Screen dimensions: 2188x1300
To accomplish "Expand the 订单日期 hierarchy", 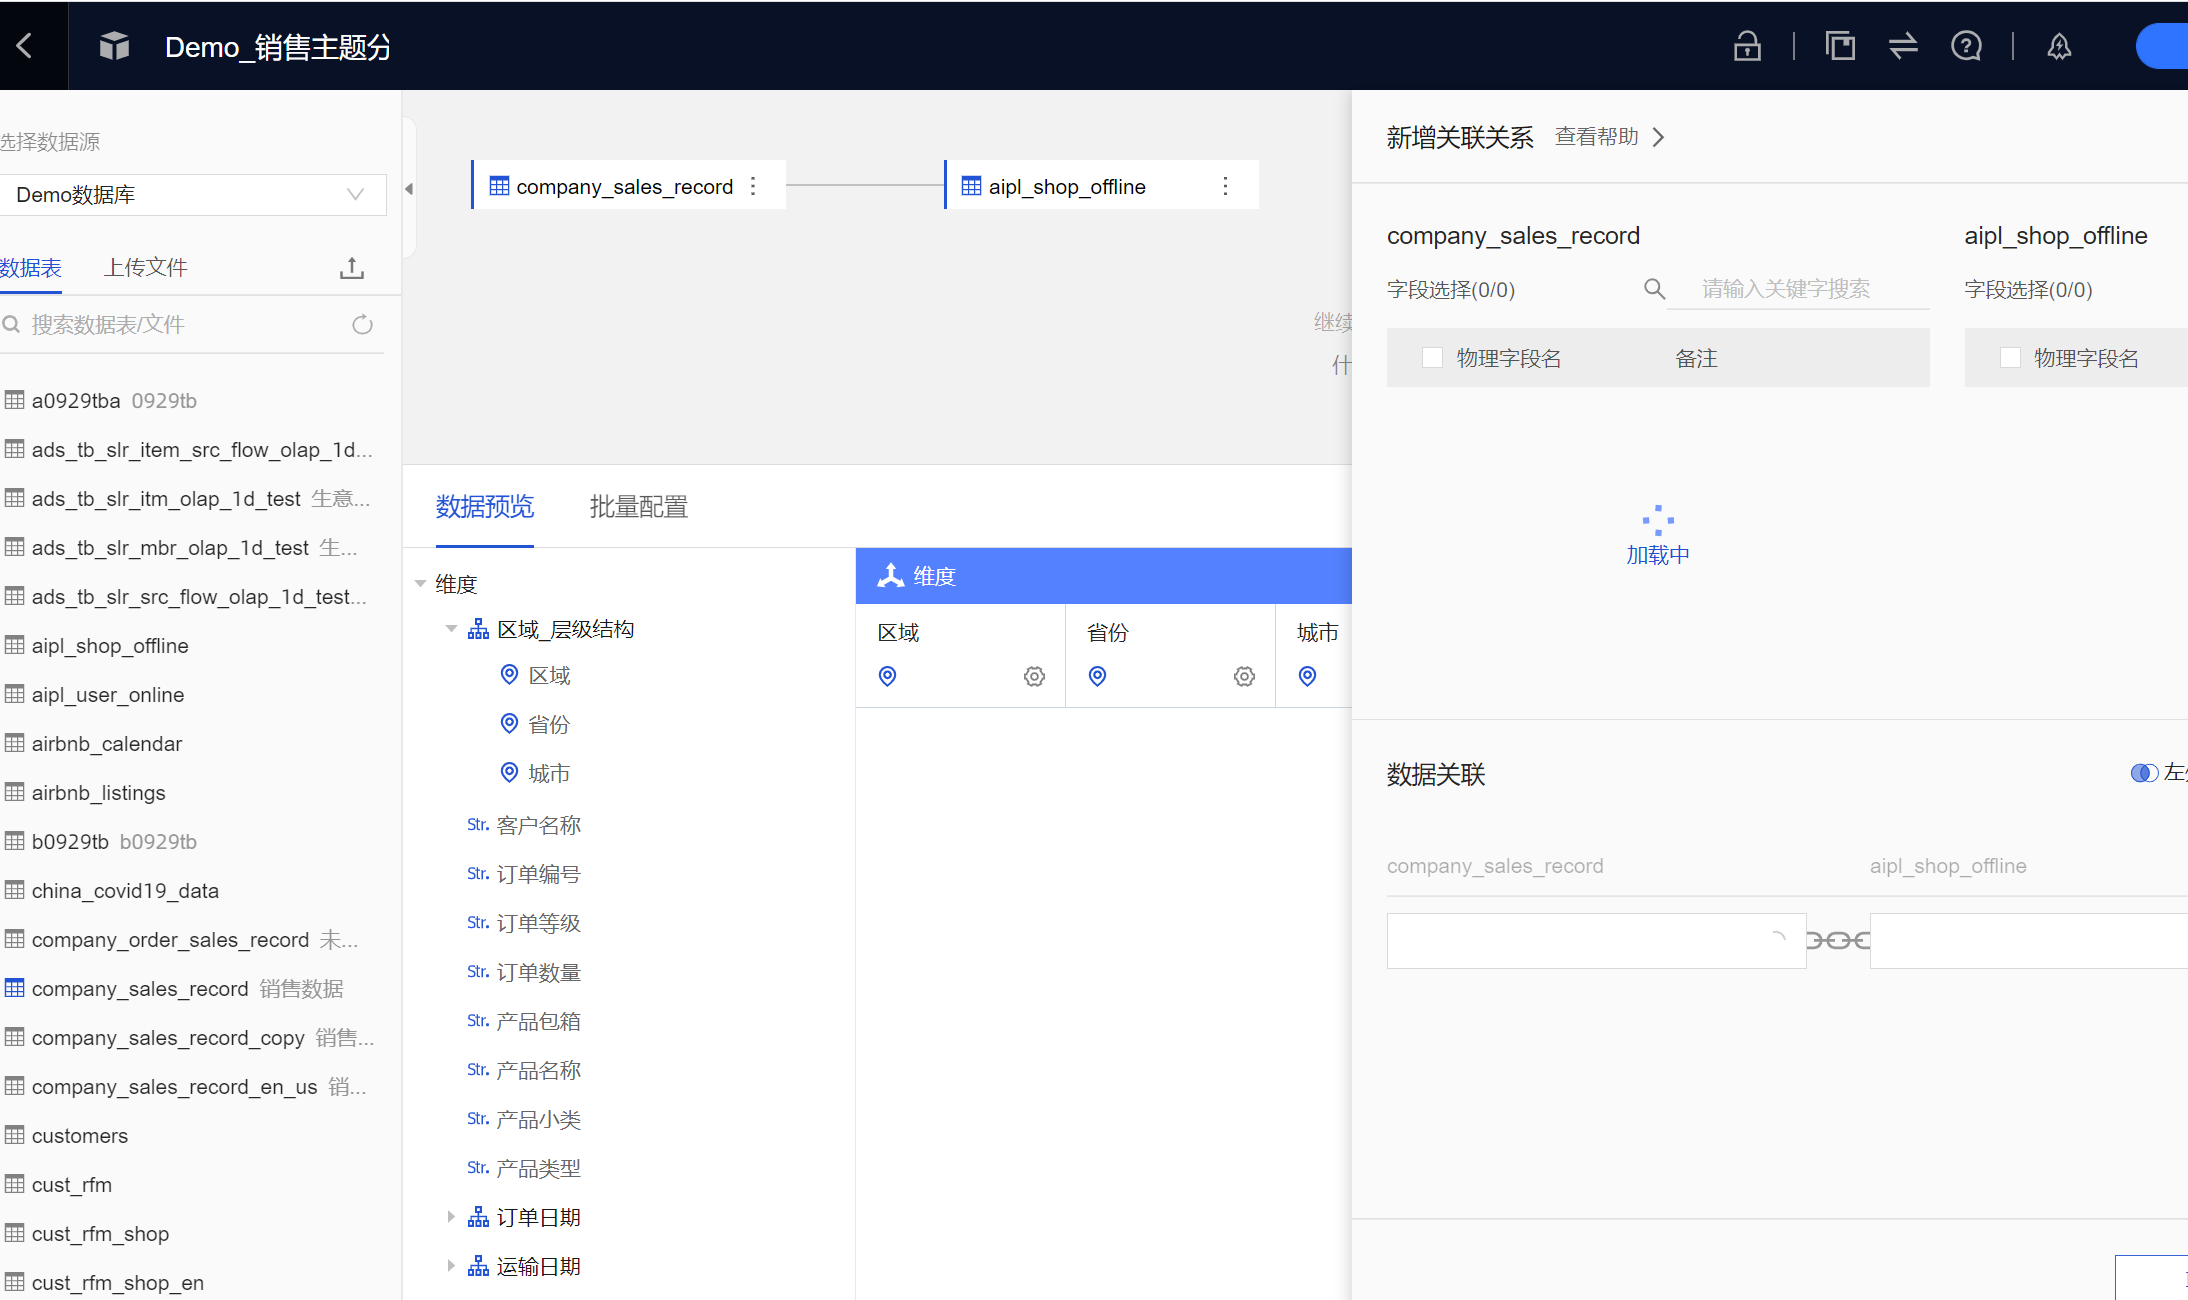I will pos(451,1217).
